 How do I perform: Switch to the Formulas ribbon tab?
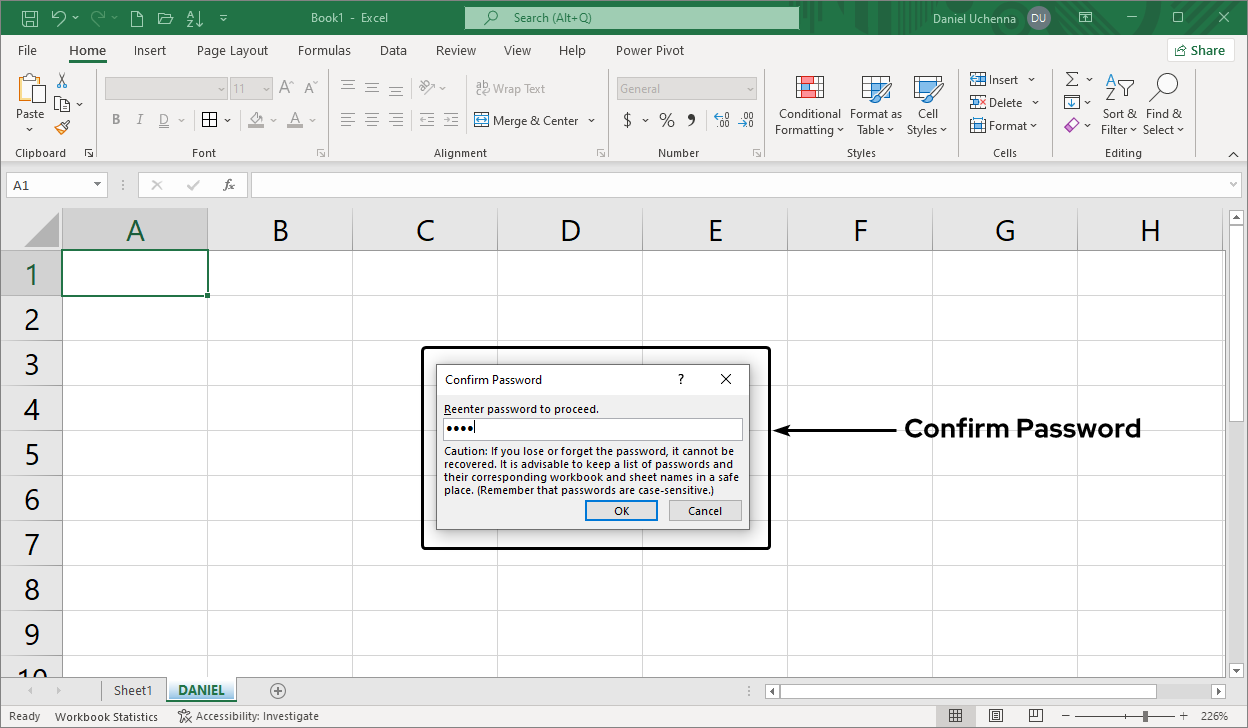324,50
